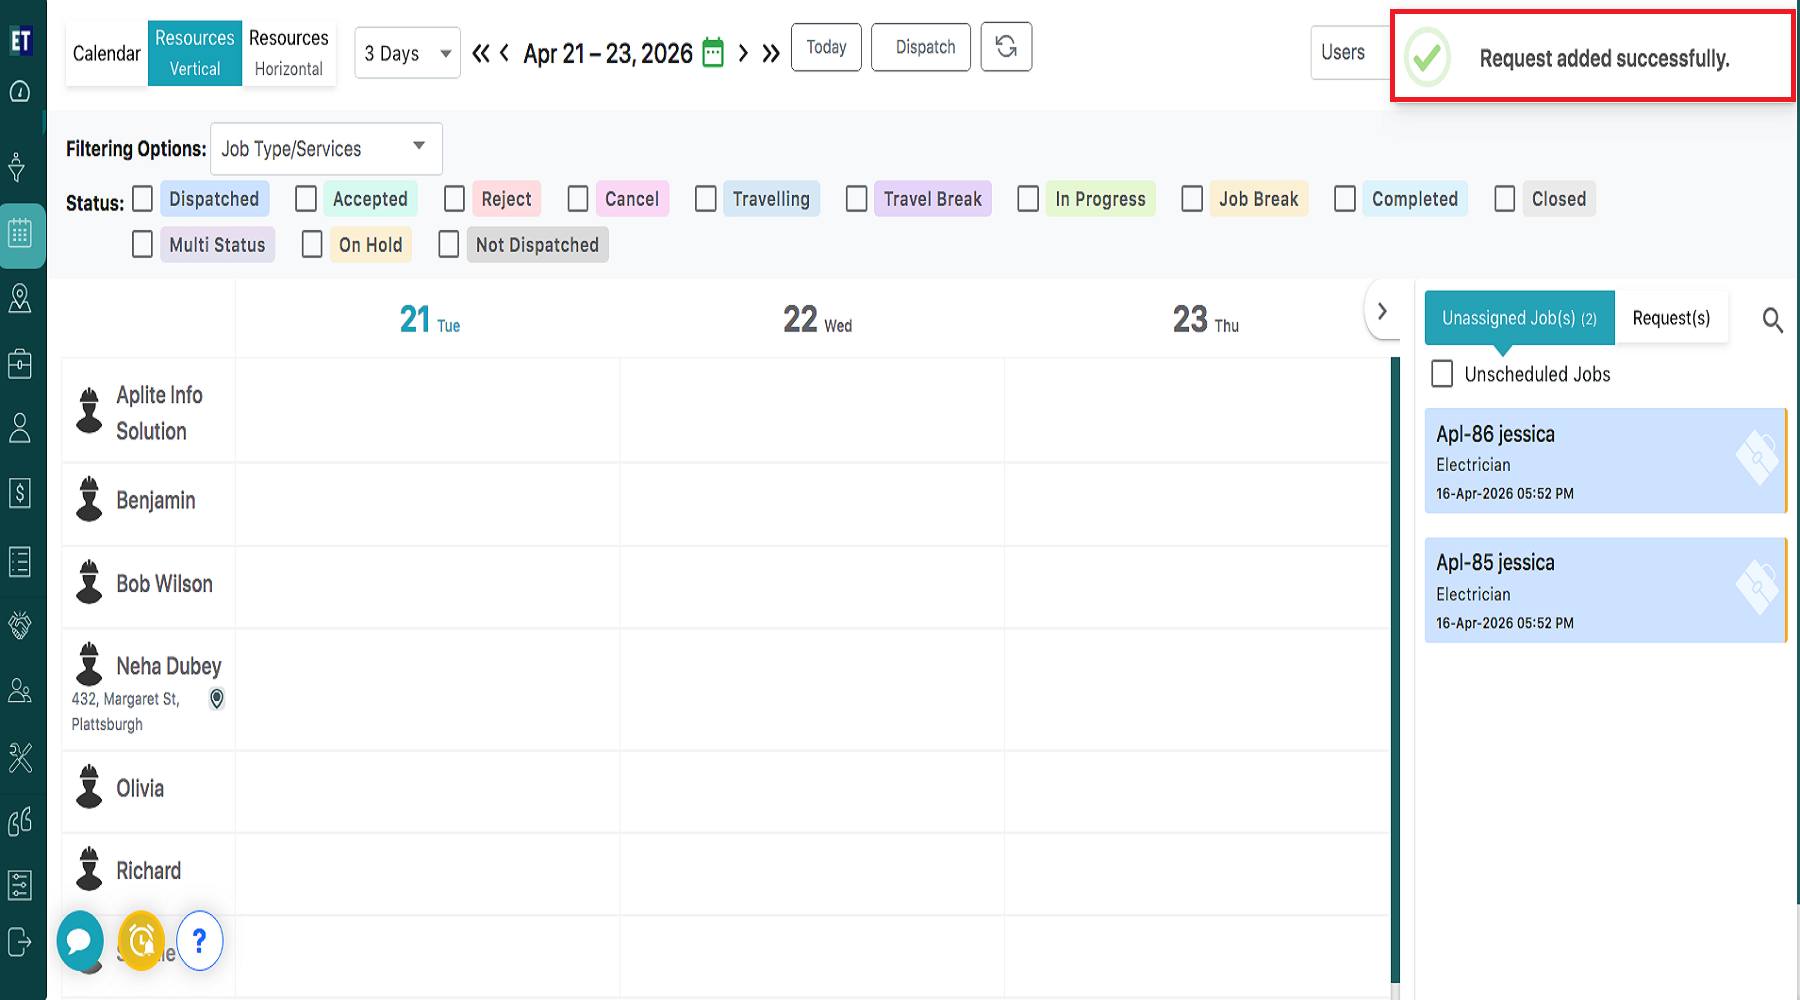Click the refresh icon button
Image resolution: width=1800 pixels, height=1000 pixels.
tap(1005, 47)
